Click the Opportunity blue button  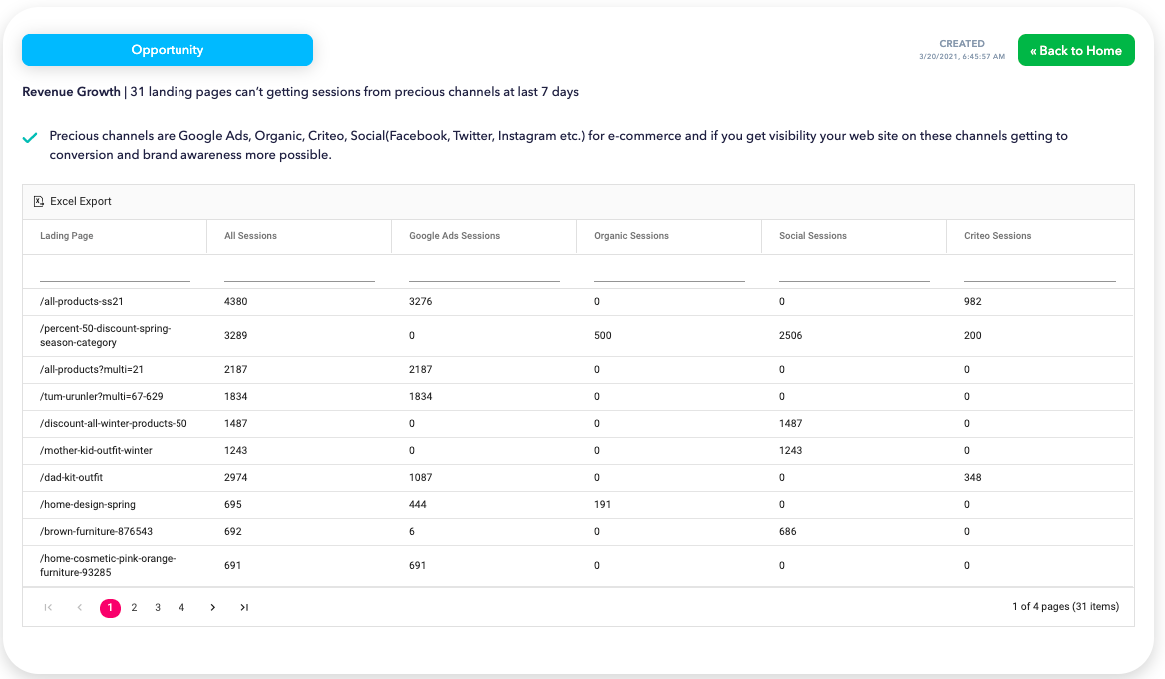pyautogui.click(x=167, y=50)
